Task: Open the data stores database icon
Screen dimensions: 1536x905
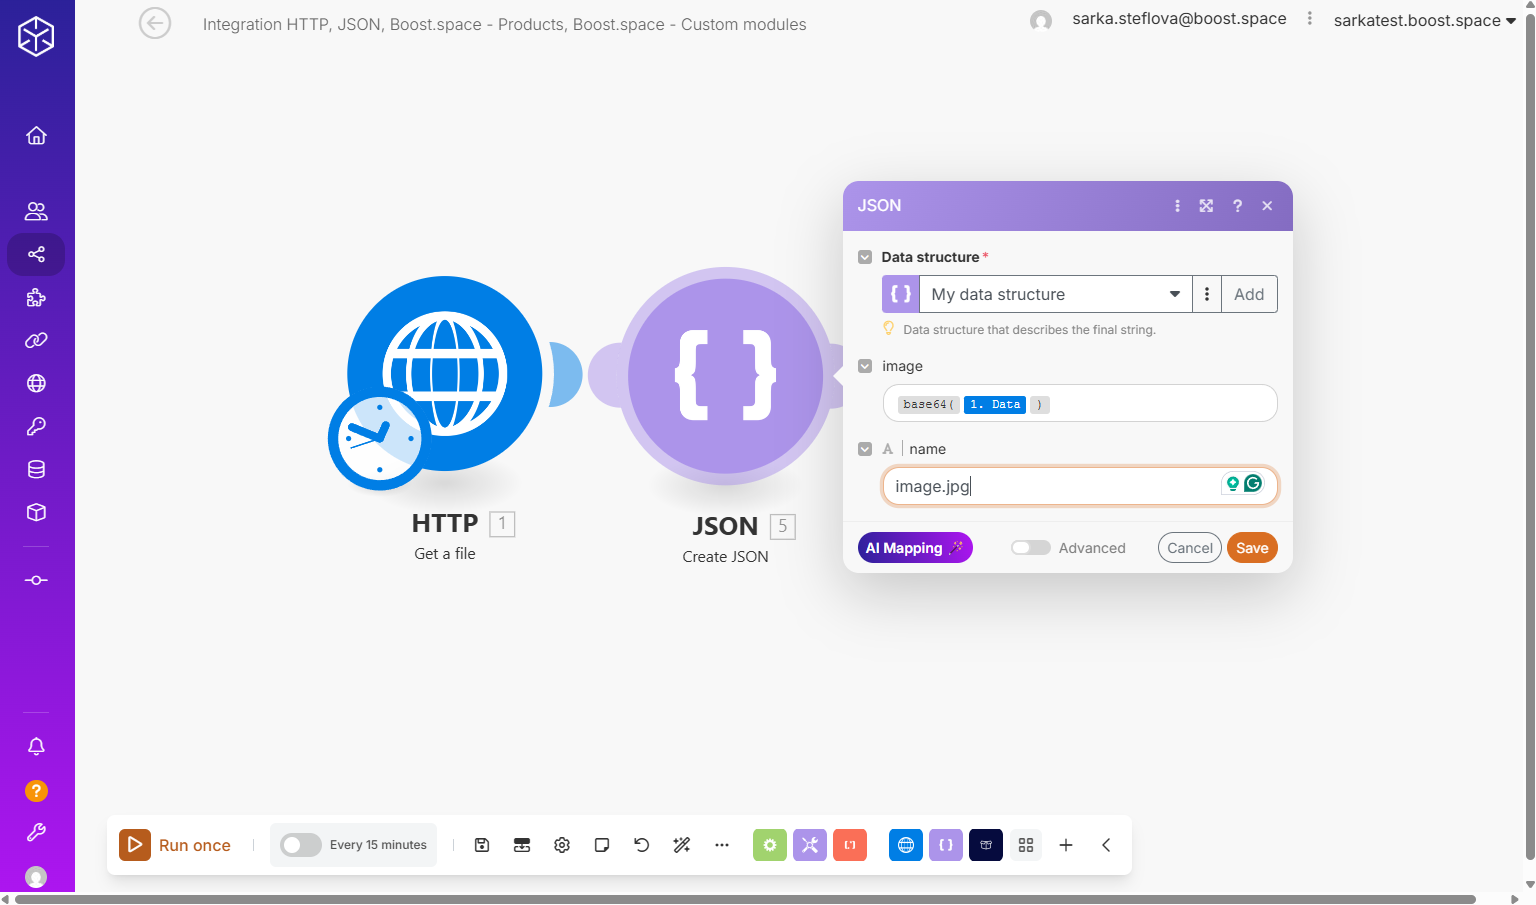Action: pyautogui.click(x=36, y=469)
